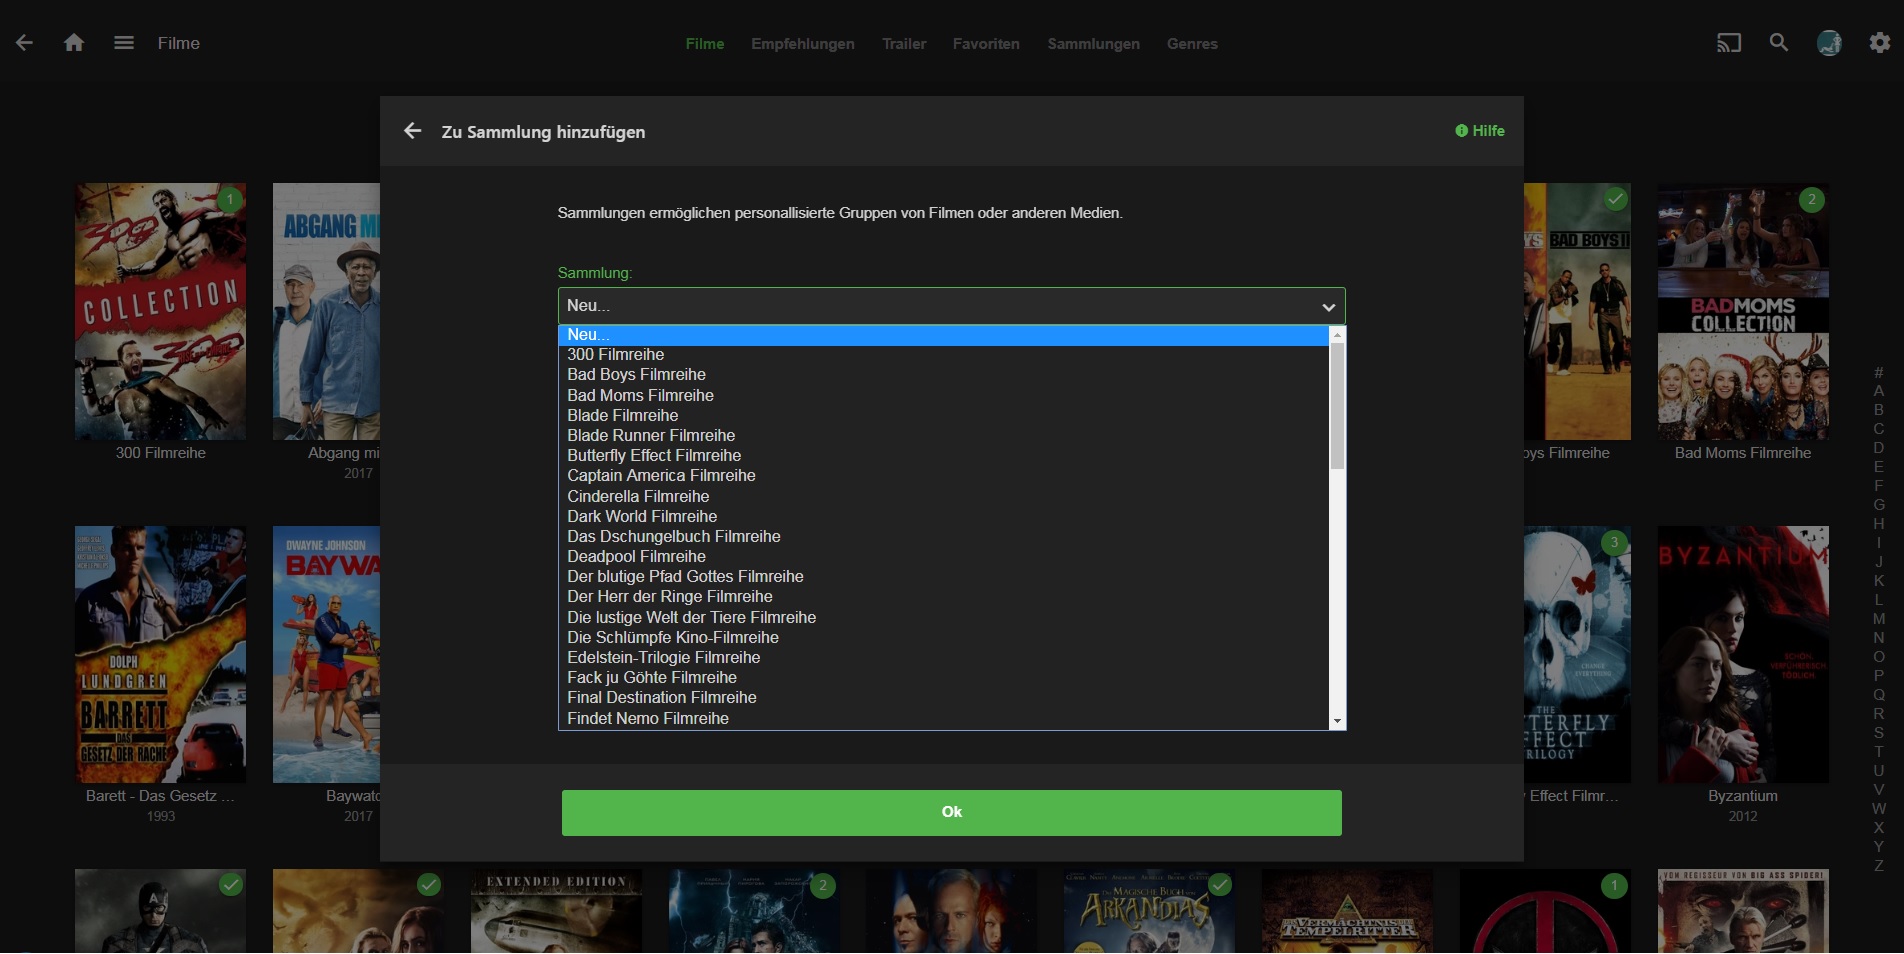Screen dimensions: 1904x954
Task: Select 'Bad Moms Filmreihe' from the list
Action: tap(943, 396)
